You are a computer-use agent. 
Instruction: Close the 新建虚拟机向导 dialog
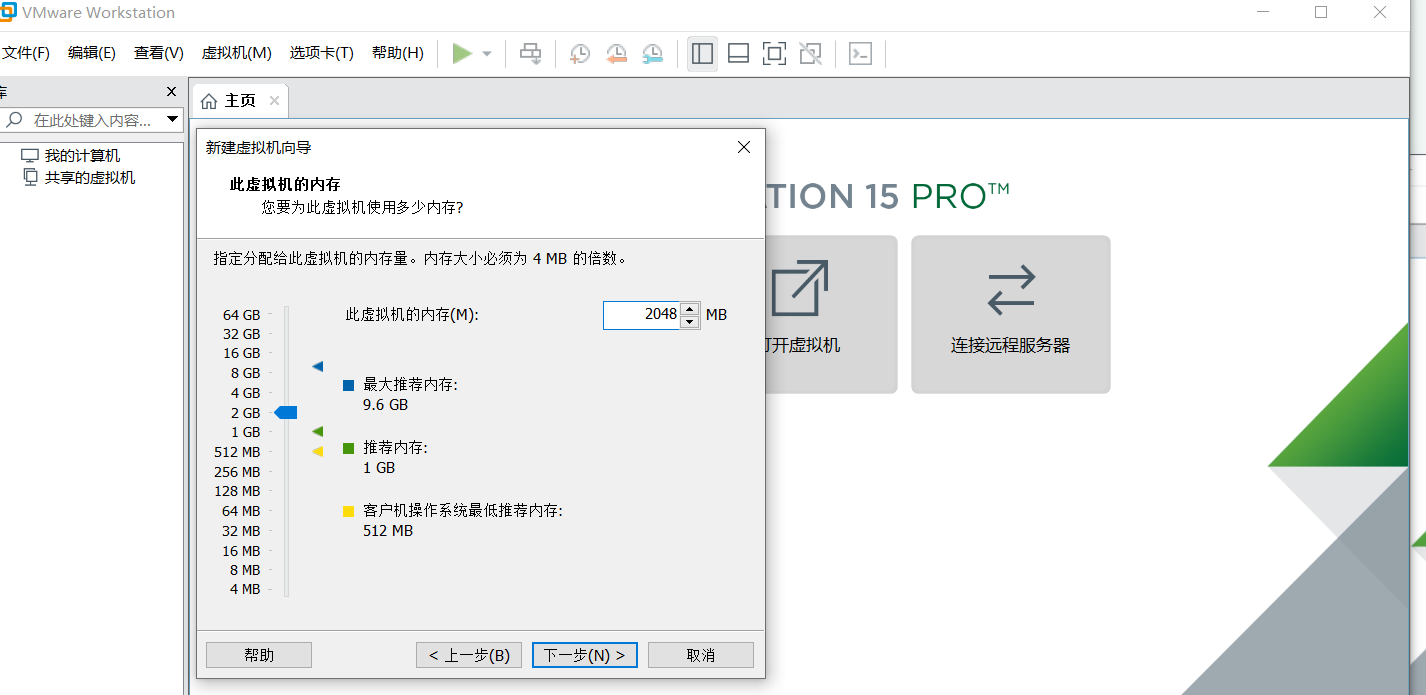pos(743,147)
